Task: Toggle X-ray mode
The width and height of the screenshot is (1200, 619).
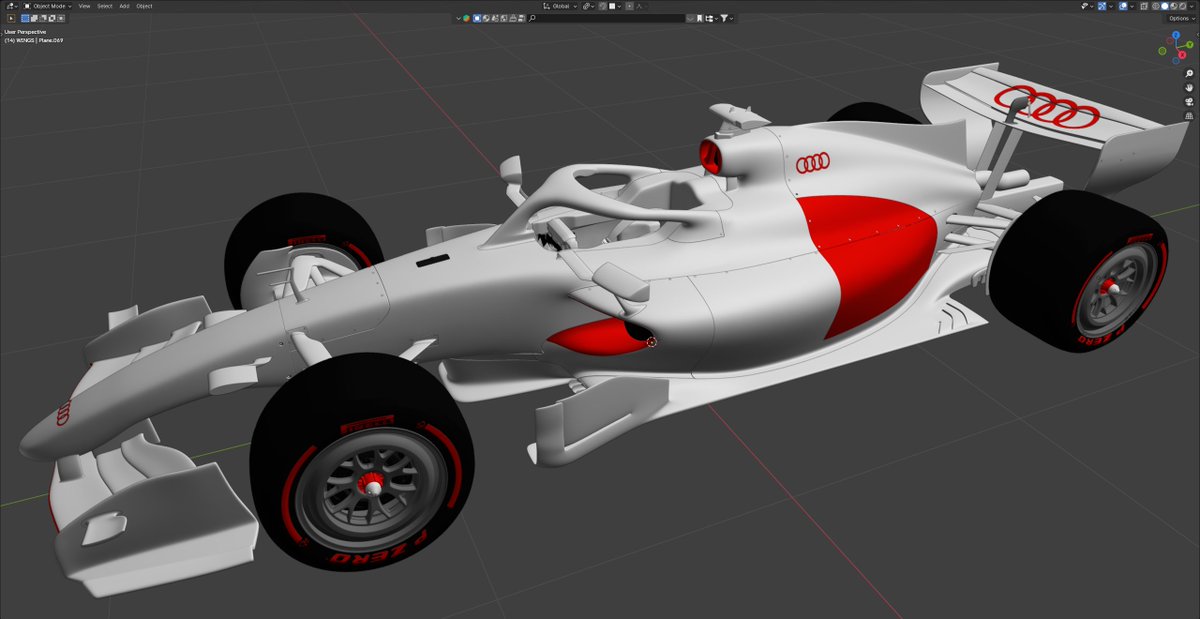Action: click(x=1144, y=6)
